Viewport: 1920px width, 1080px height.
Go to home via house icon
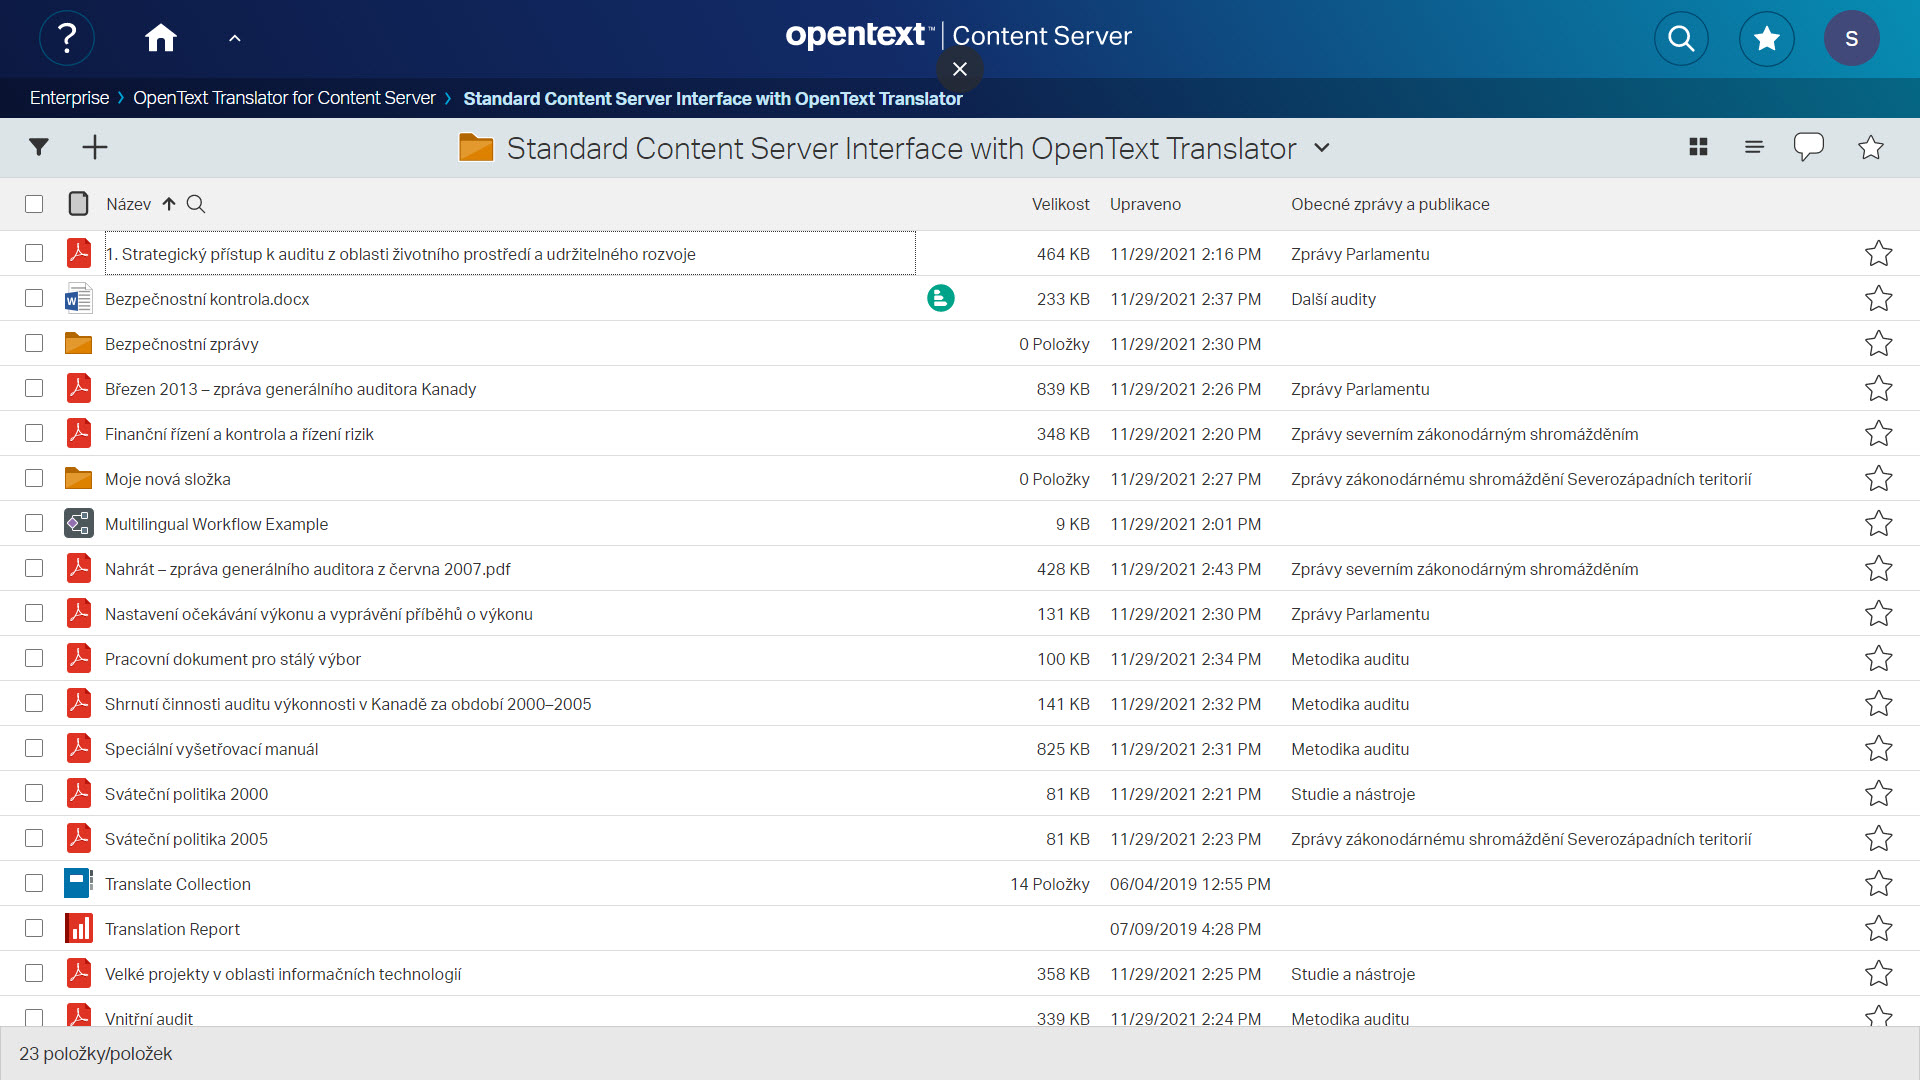[160, 38]
